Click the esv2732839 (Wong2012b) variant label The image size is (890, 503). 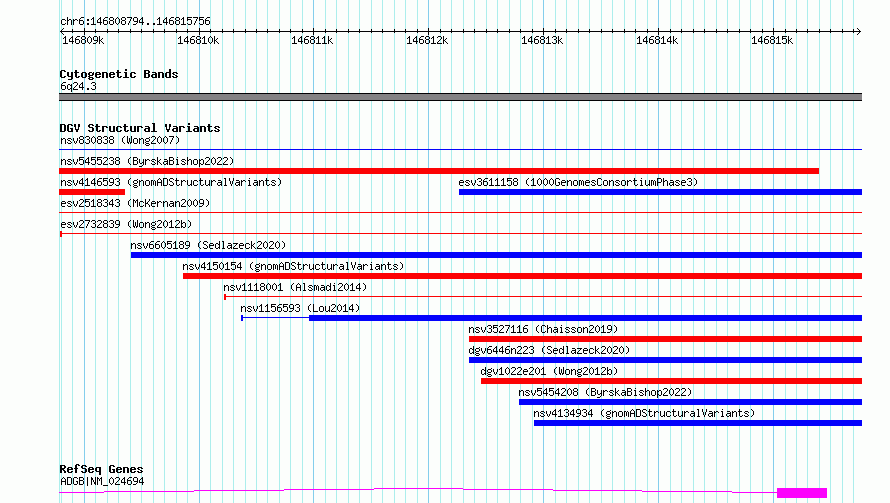click(x=126, y=224)
